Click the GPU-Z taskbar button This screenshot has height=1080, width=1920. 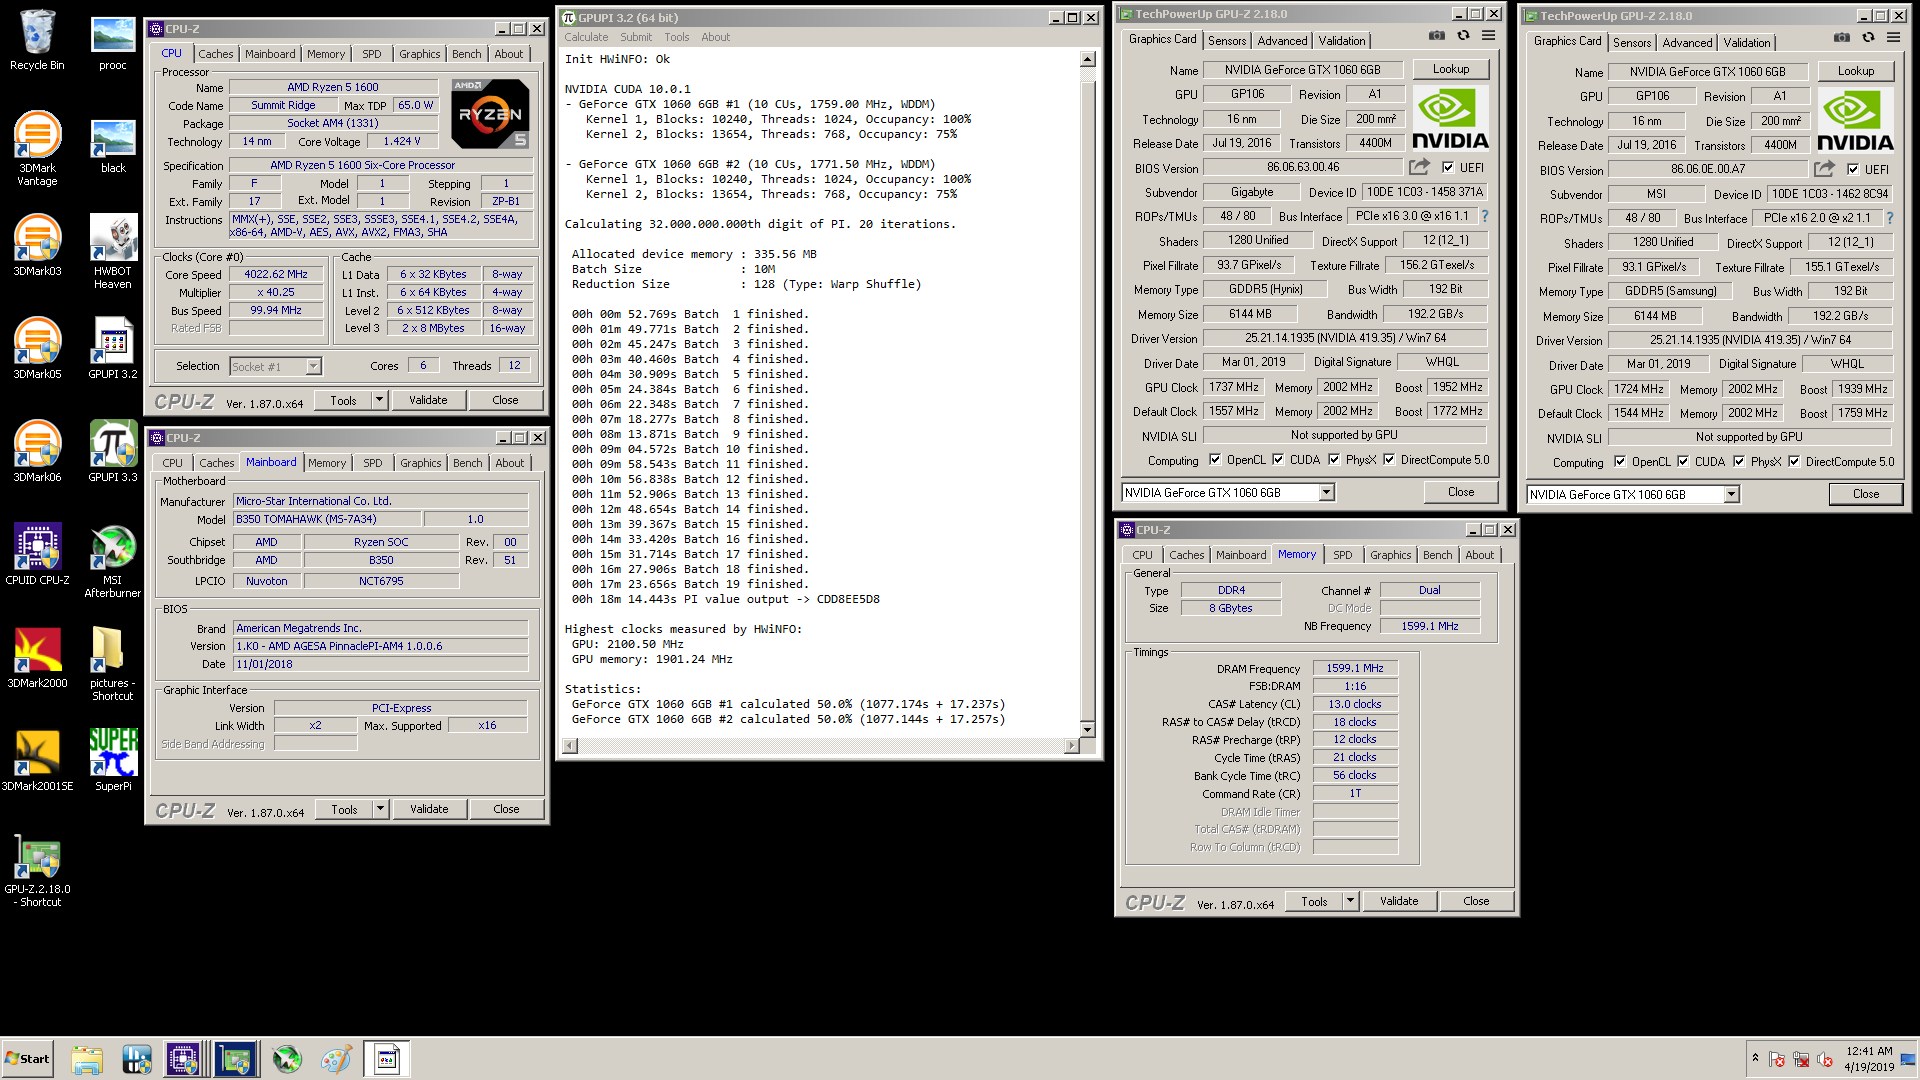(x=236, y=1059)
